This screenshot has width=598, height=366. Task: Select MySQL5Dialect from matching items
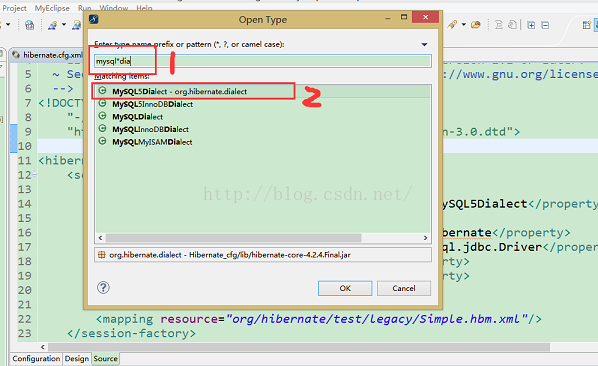coord(263,92)
